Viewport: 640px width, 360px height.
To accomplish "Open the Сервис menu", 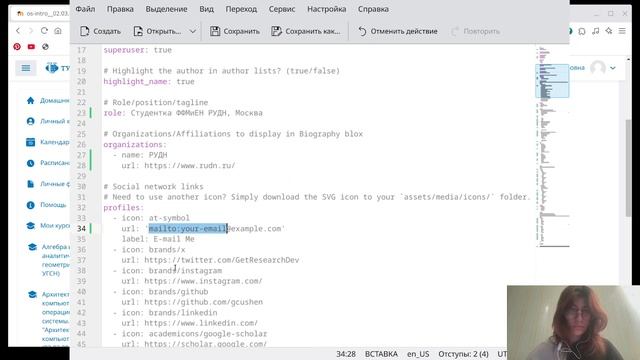I will (x=282, y=9).
